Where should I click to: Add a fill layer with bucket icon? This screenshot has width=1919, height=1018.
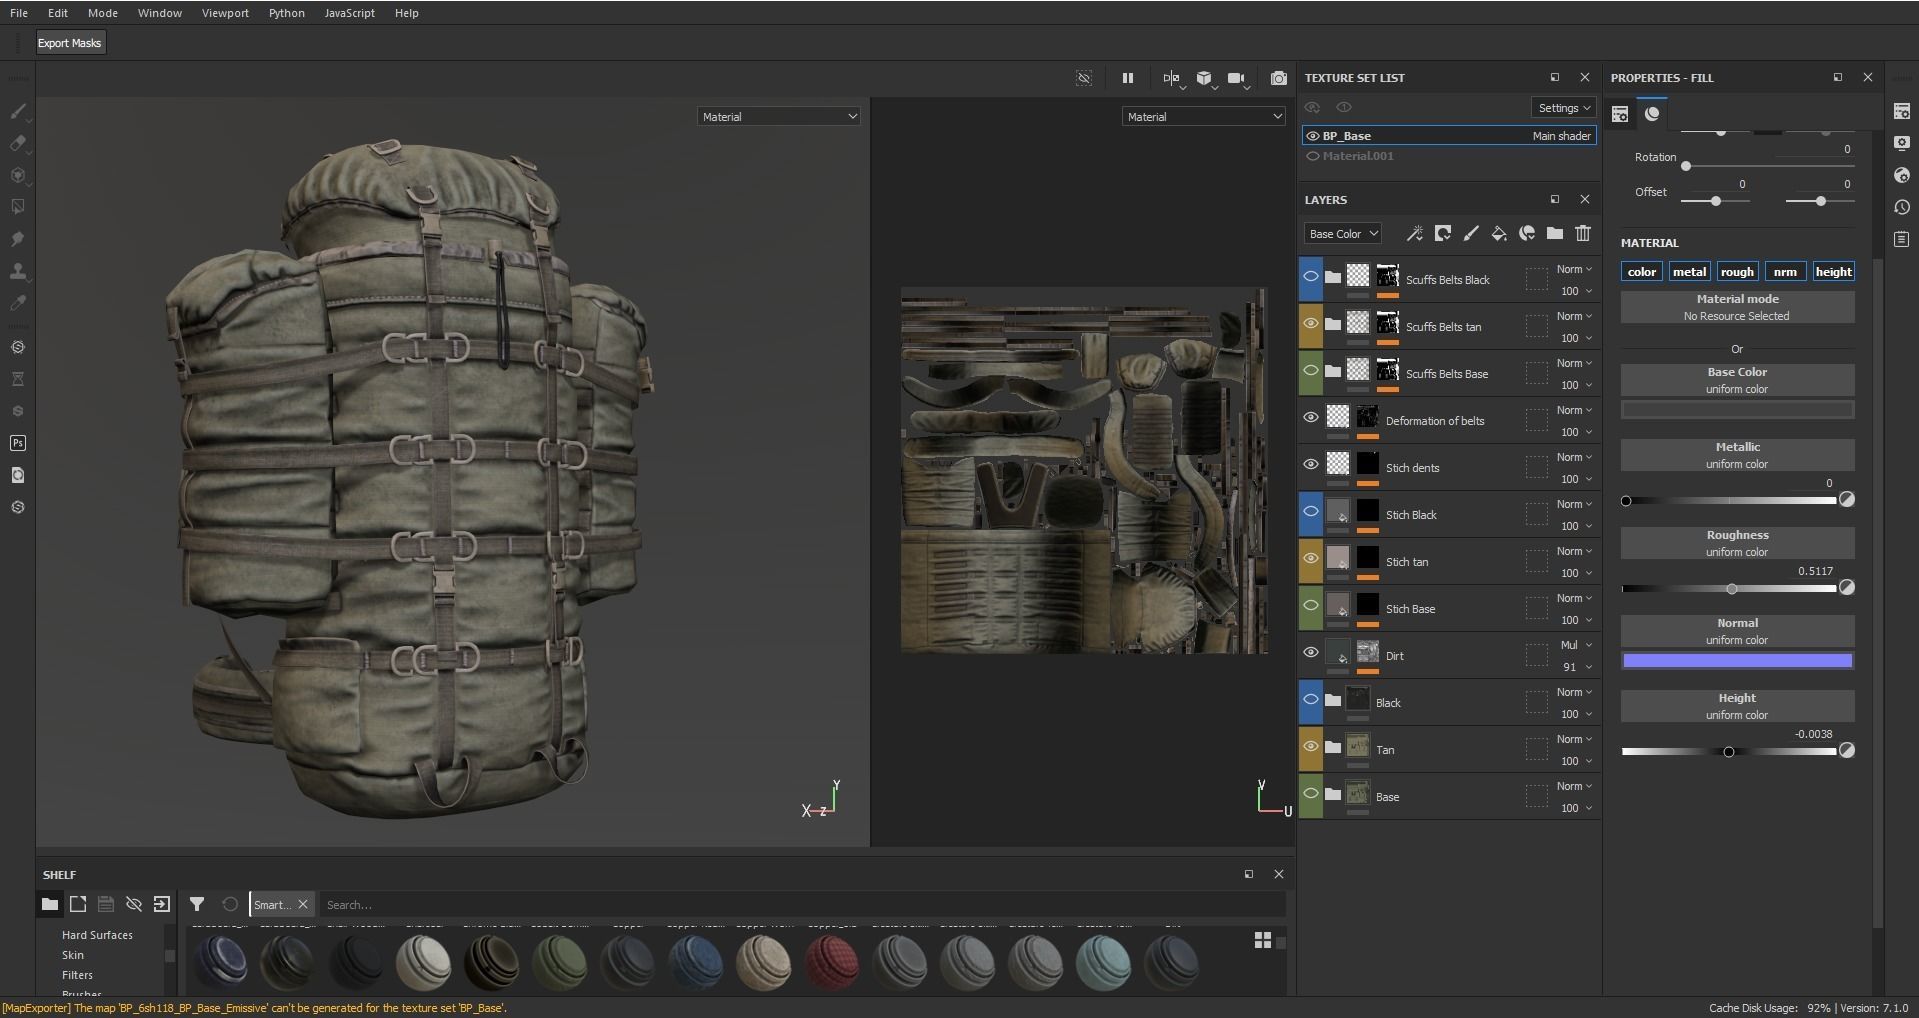point(1498,233)
